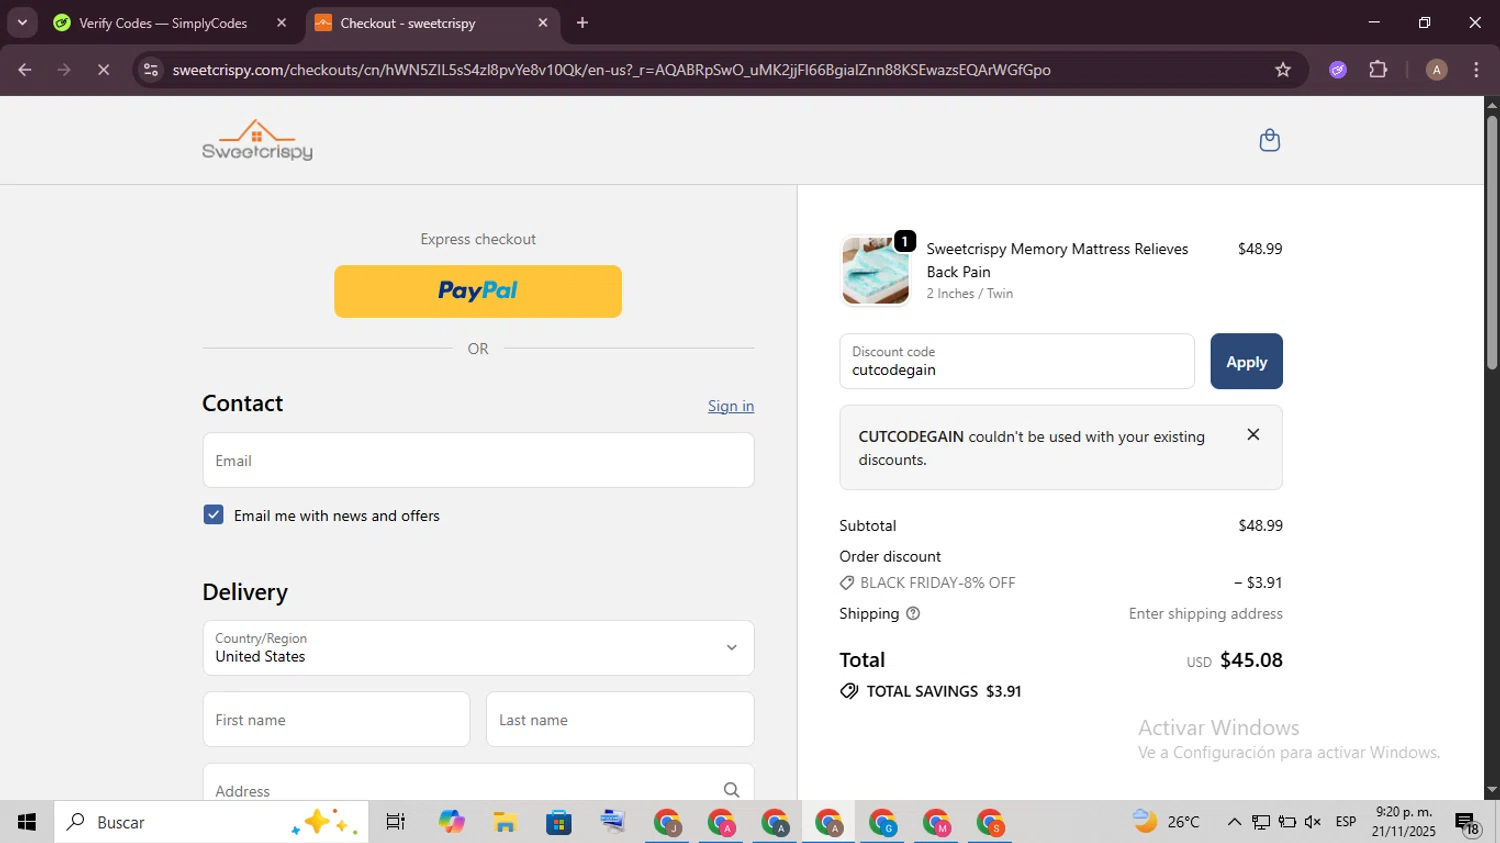This screenshot has height=843, width=1500.
Task: Click the purple extension icon in toolbar
Action: click(x=1338, y=69)
